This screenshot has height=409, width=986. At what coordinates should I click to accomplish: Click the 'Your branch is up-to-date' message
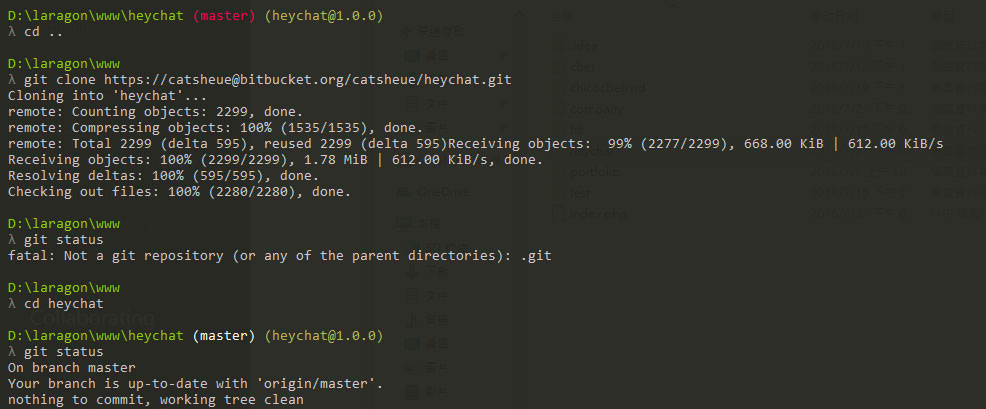click(195, 383)
